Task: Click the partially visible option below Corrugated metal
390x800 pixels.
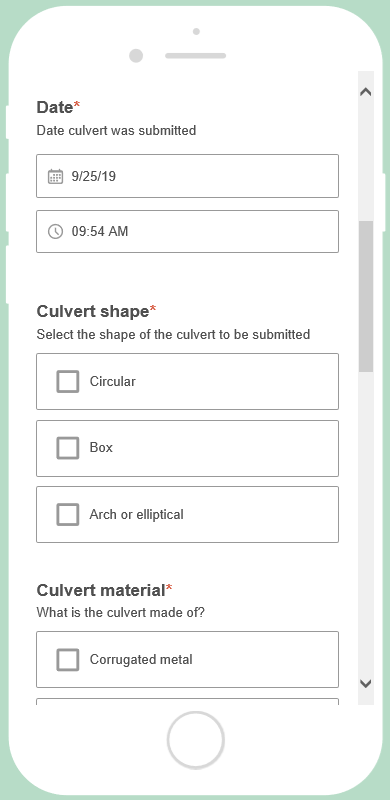Action: click(x=187, y=702)
